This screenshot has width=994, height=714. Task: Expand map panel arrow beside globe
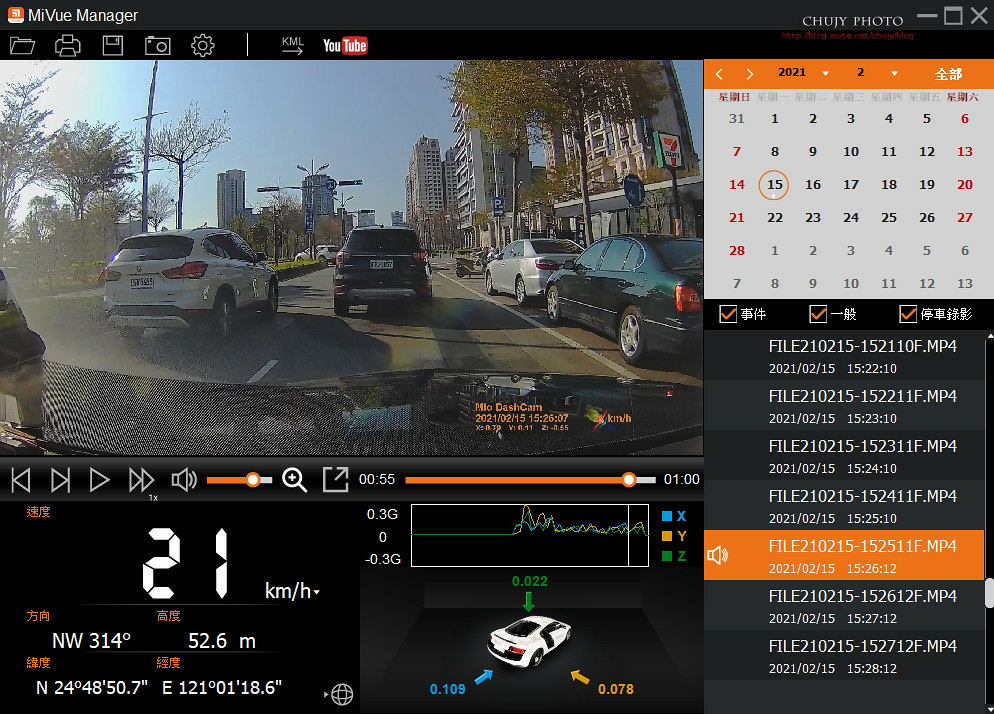pos(326,694)
